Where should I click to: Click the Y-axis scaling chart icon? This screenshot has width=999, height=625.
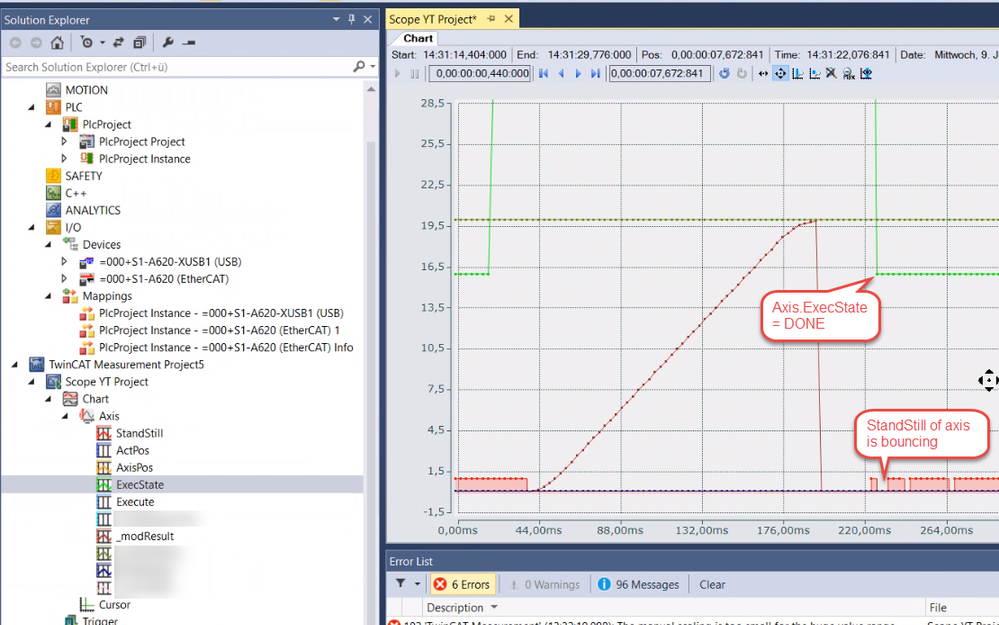[x=815, y=74]
